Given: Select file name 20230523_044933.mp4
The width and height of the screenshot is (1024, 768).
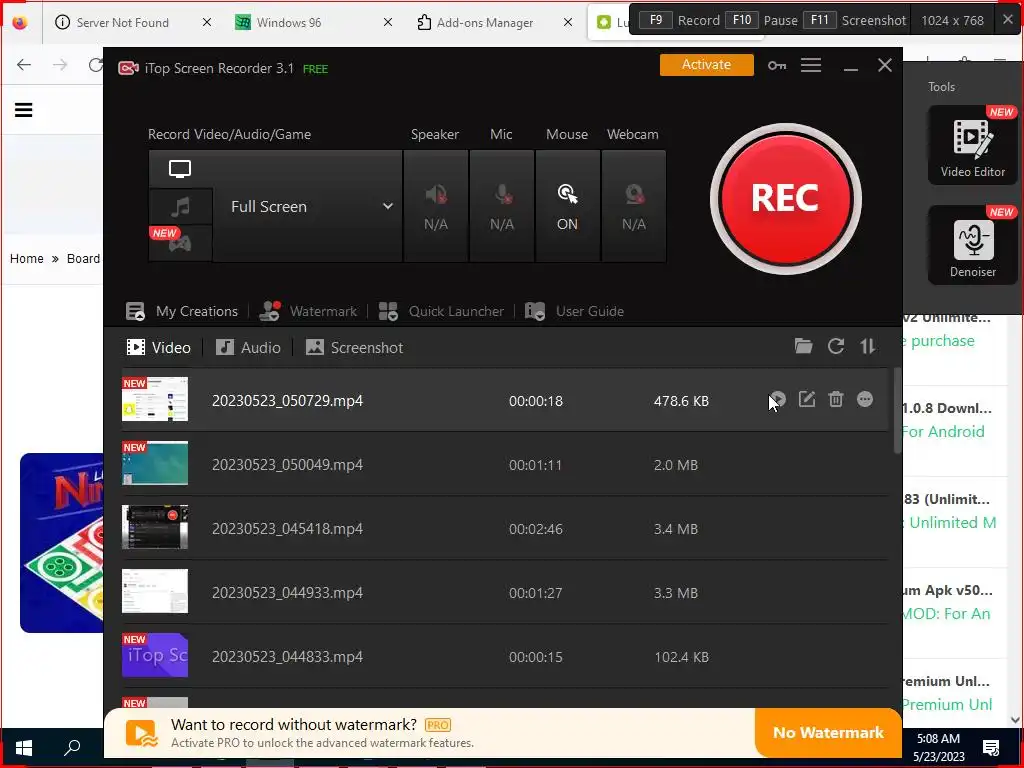Looking at the screenshot, I should (287, 593).
